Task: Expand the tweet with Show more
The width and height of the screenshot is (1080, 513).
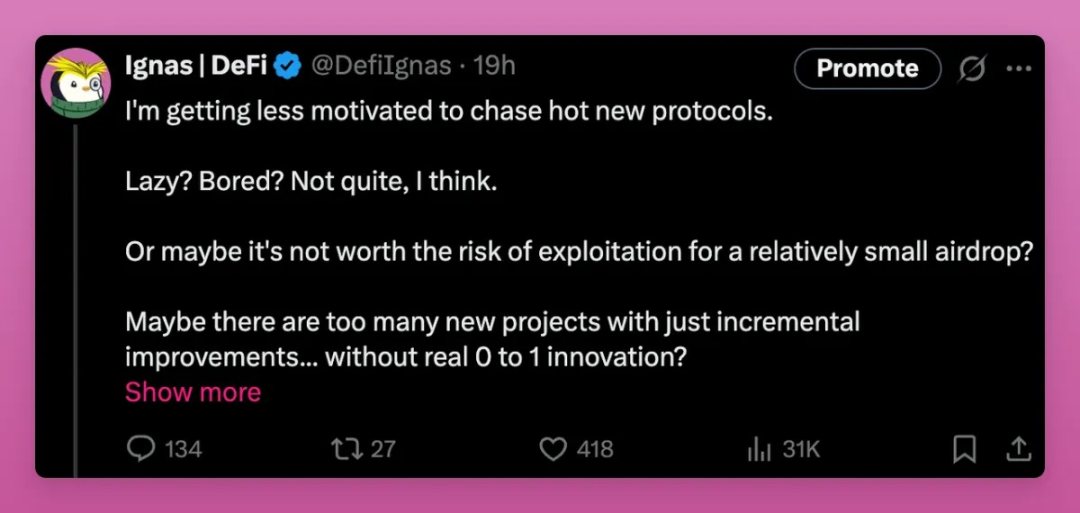Action: [x=192, y=392]
